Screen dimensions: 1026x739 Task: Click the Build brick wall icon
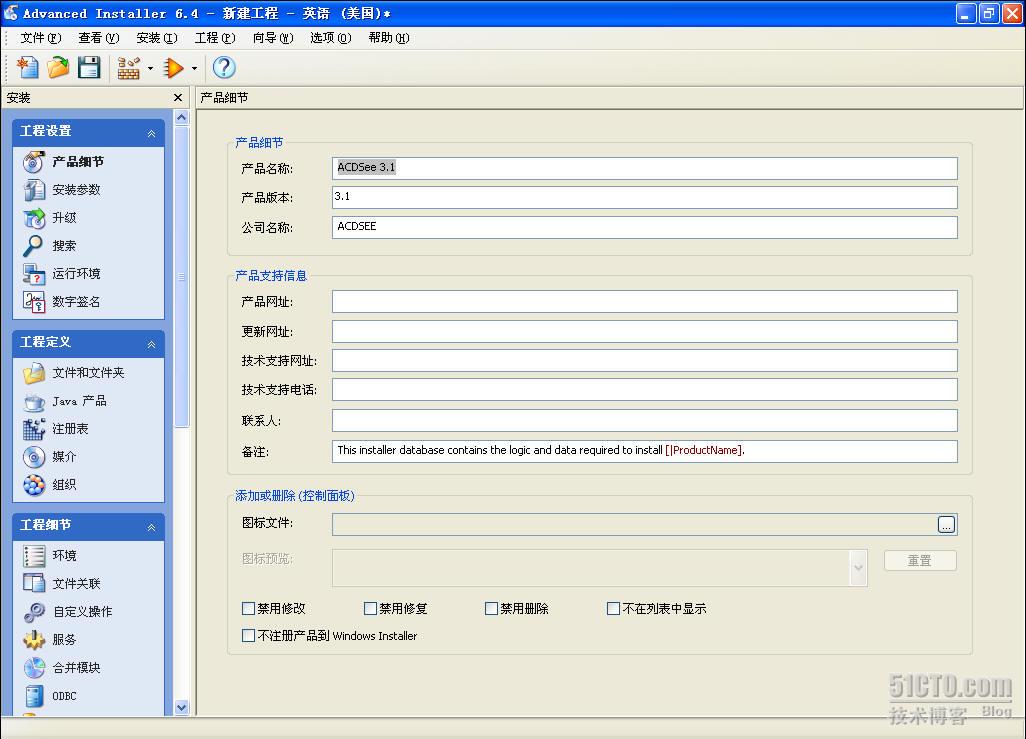(128, 67)
